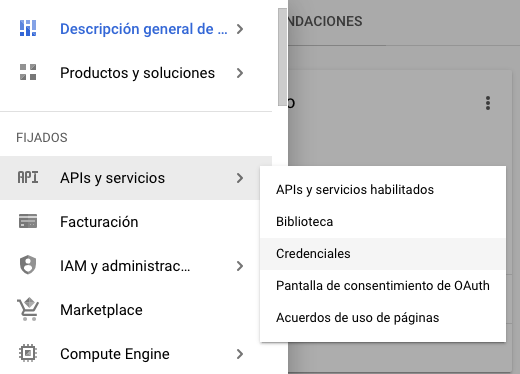Click the IAM shield icon
The height and width of the screenshot is (374, 520).
tap(28, 265)
